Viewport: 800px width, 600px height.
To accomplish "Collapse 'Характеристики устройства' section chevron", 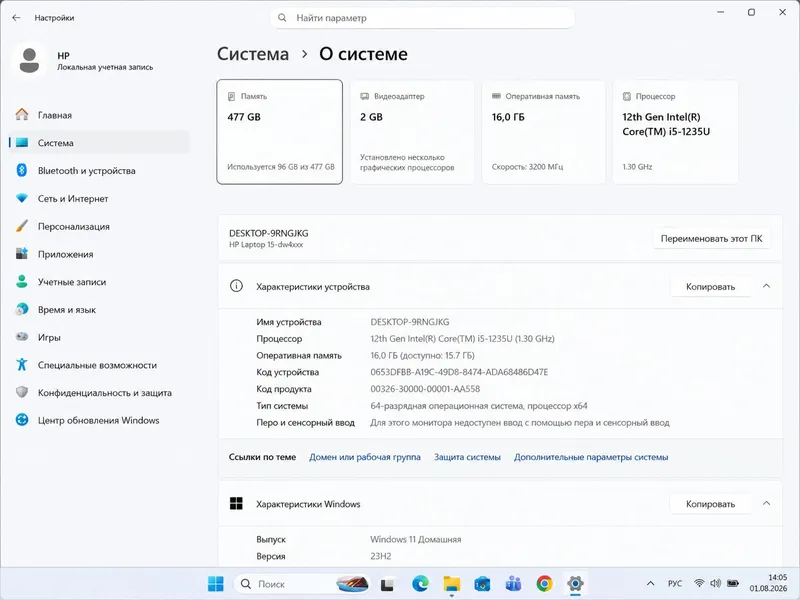I will (x=766, y=286).
